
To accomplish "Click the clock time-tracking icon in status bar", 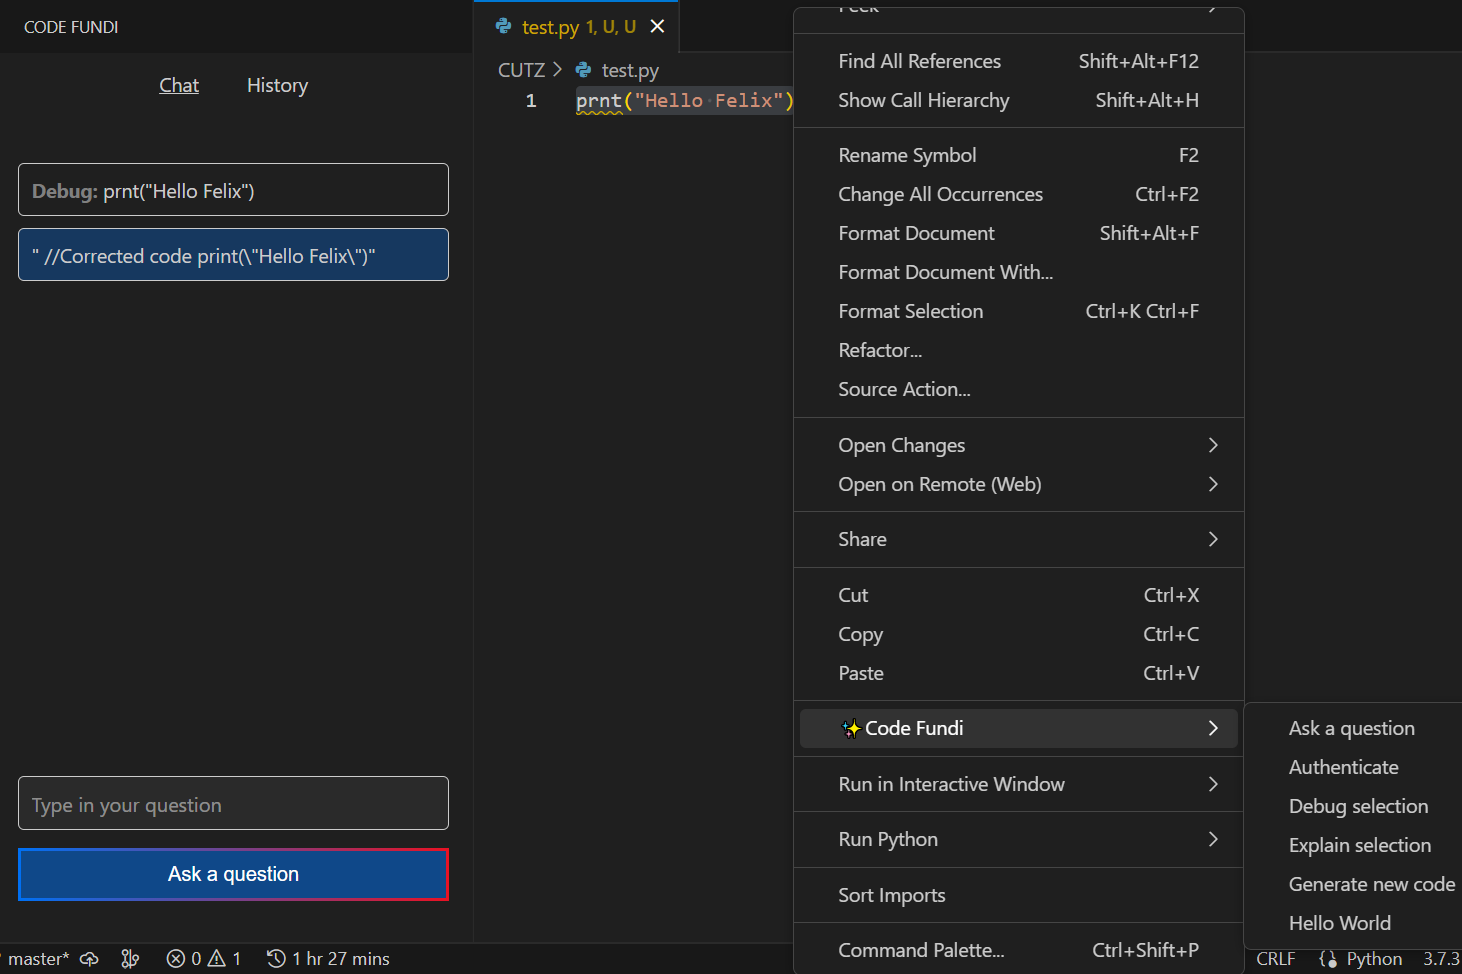I will click(x=276, y=959).
